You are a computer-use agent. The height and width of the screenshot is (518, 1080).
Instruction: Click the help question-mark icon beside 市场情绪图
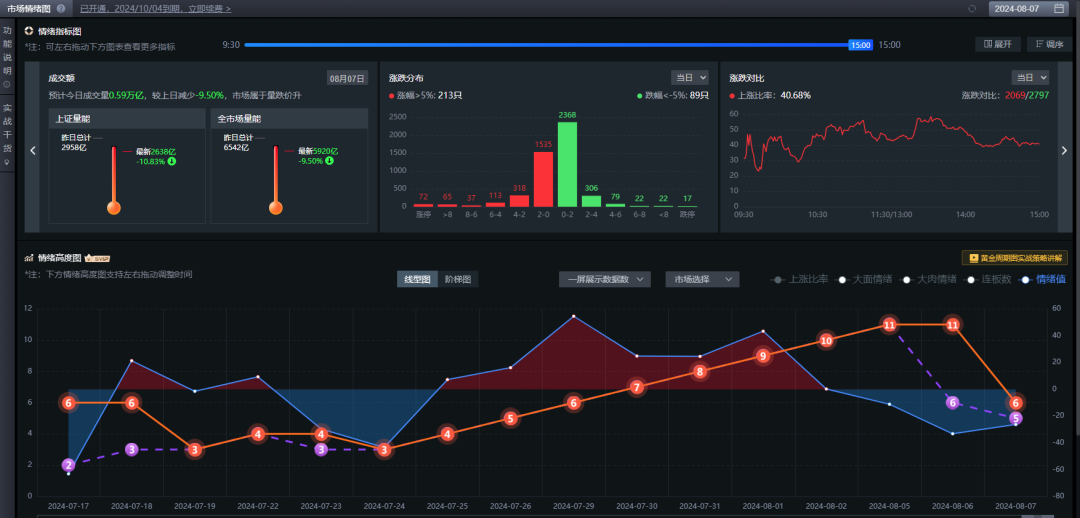pos(61,9)
